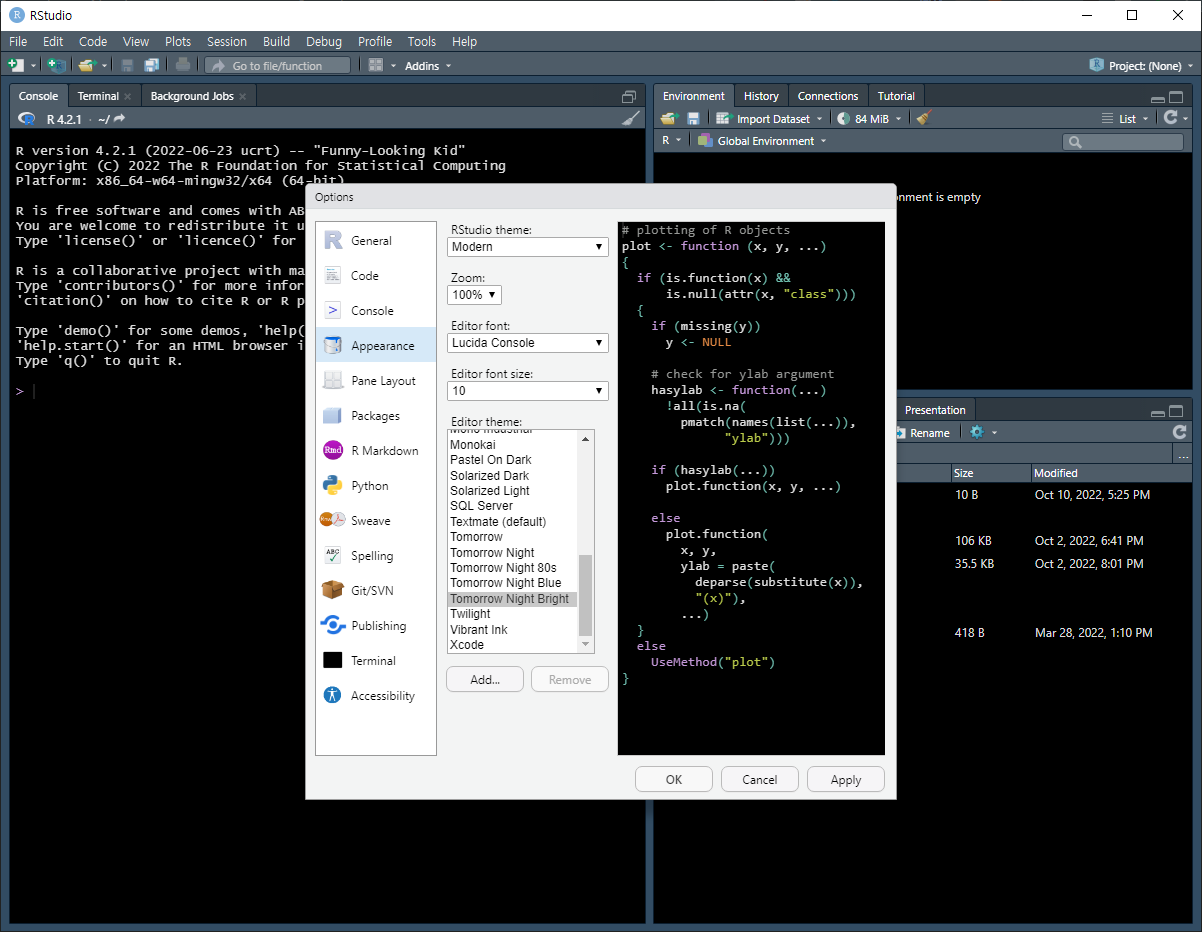Screen dimensions: 1202x932
Task: Click the Save current document icon
Action: (128, 65)
